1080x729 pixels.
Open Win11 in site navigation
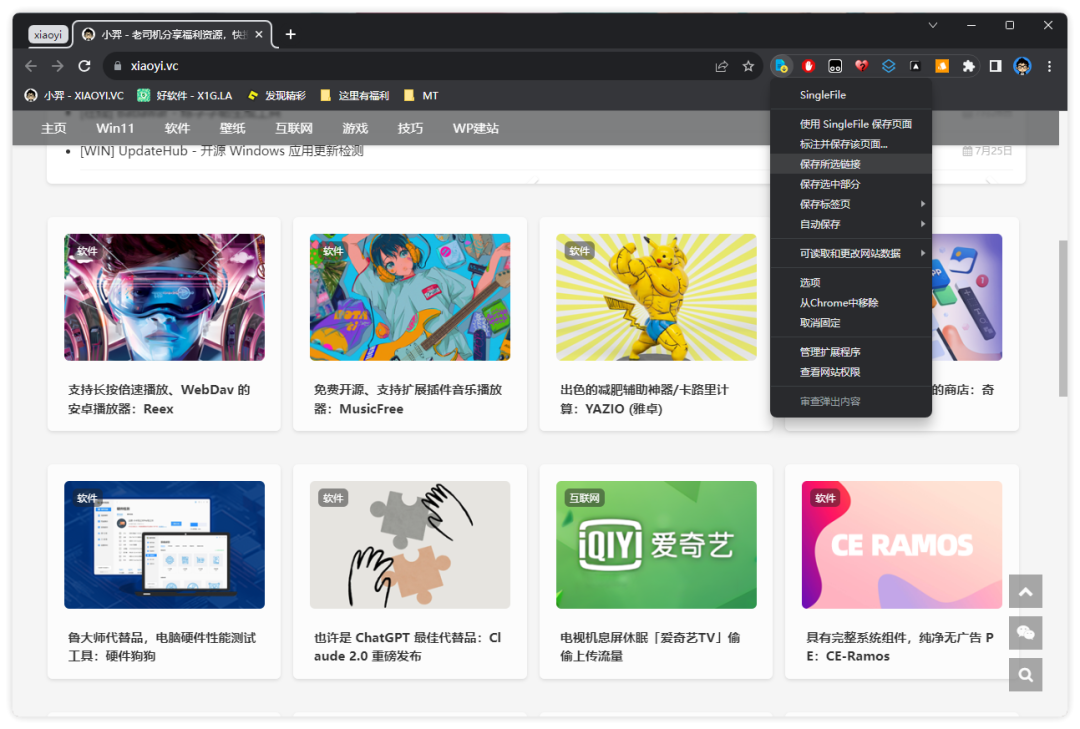pyautogui.click(x=115, y=128)
